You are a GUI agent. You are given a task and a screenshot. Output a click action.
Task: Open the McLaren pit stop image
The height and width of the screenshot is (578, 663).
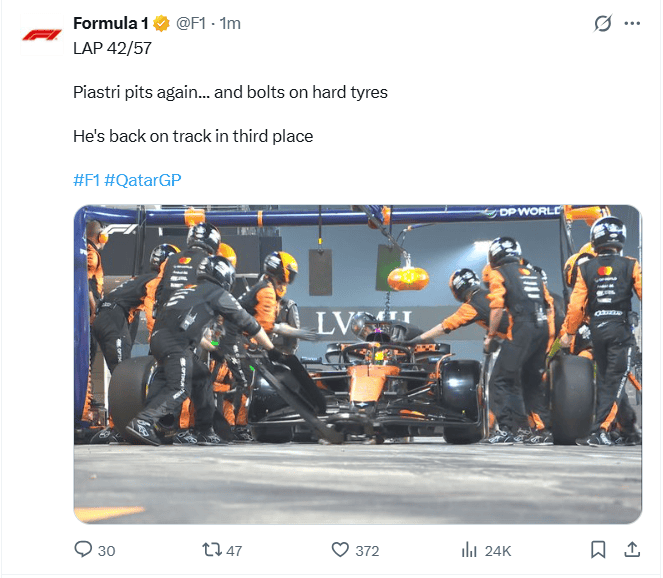[358, 364]
